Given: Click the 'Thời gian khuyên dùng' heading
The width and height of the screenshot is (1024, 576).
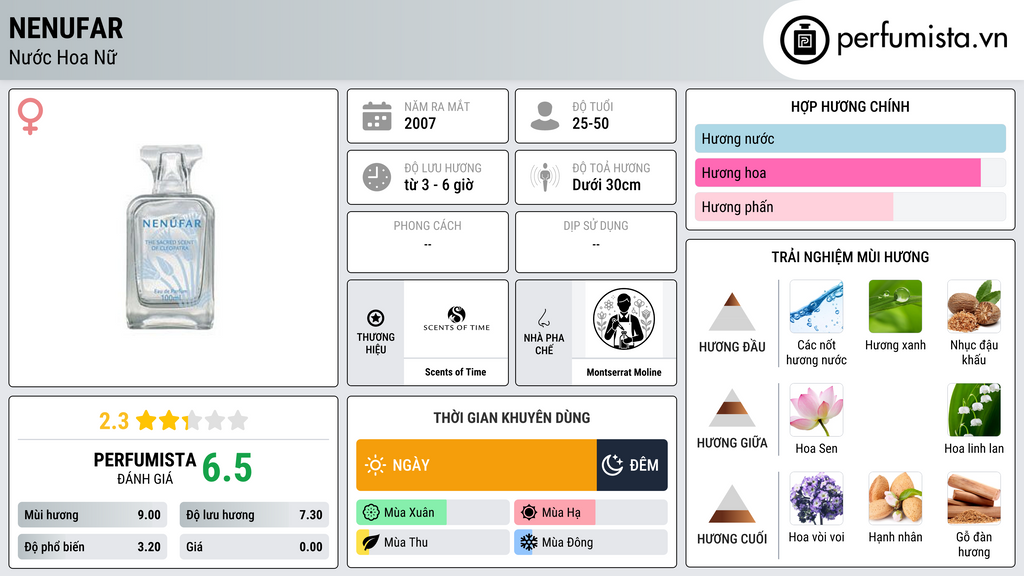Looking at the screenshot, I should click(512, 417).
